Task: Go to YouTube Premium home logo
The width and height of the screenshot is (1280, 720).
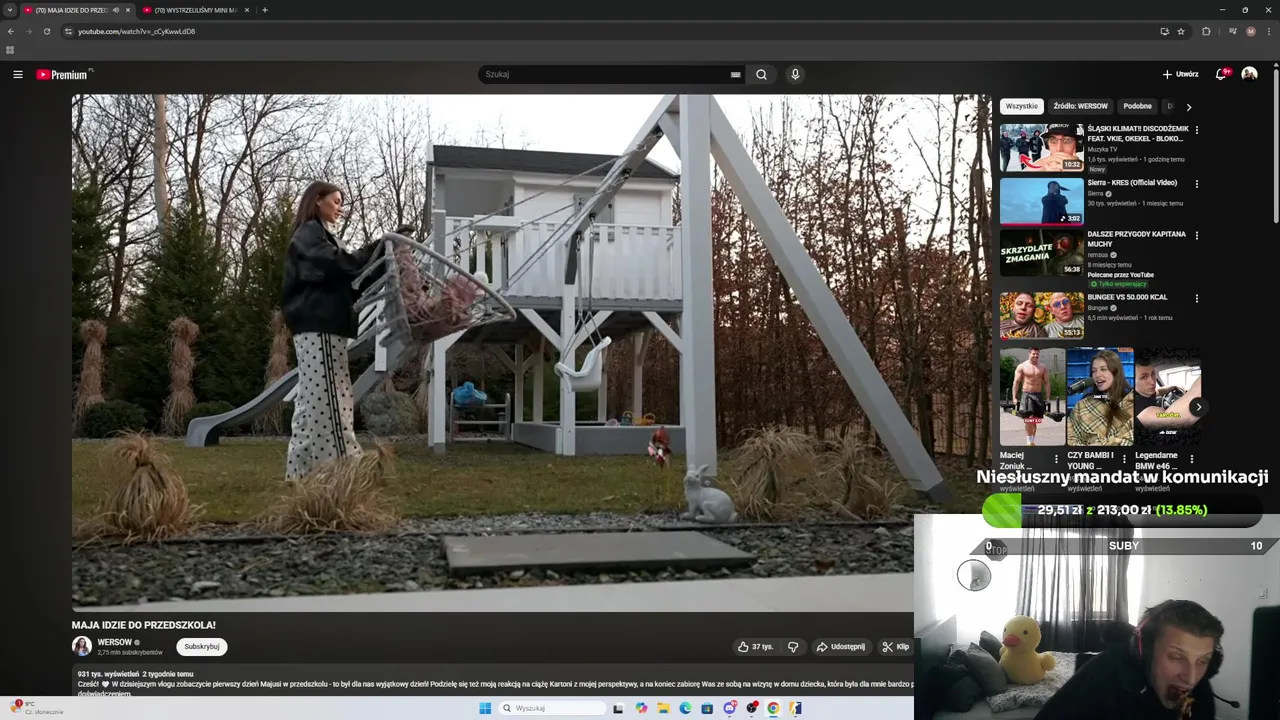Action: click(x=64, y=74)
